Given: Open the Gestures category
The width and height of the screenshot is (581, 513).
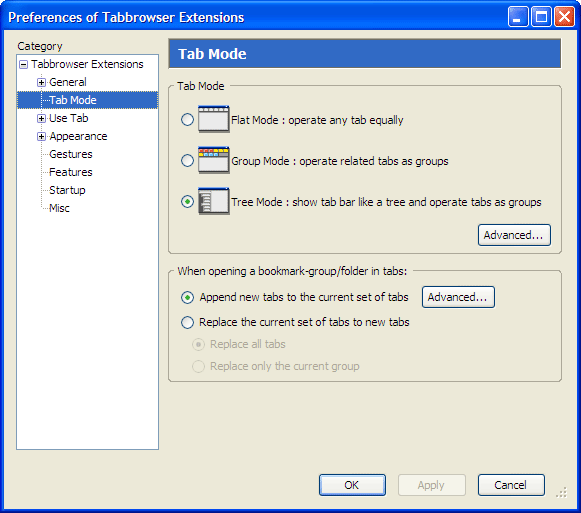Looking at the screenshot, I should [71, 154].
